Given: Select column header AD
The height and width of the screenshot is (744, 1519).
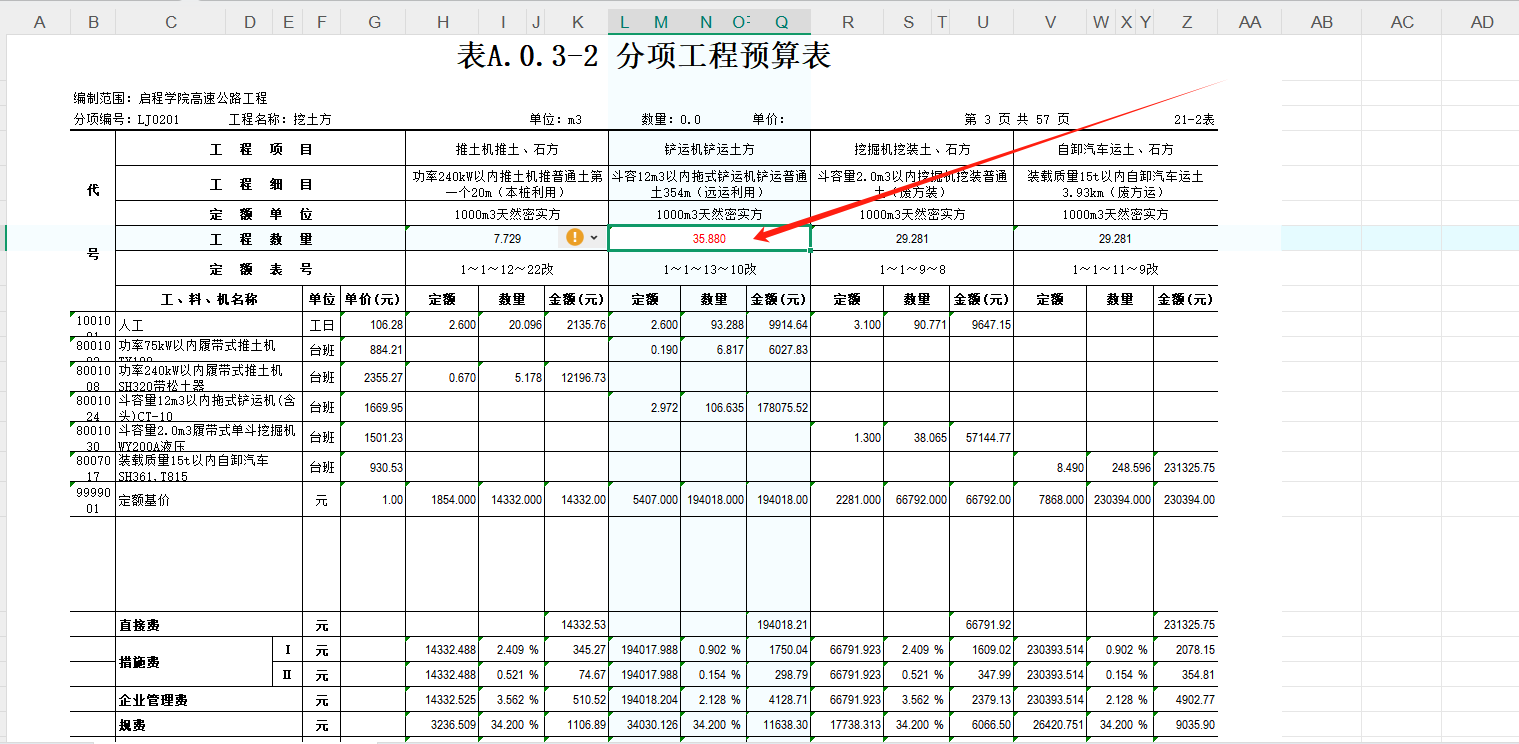Looking at the screenshot, I should coord(1482,22).
